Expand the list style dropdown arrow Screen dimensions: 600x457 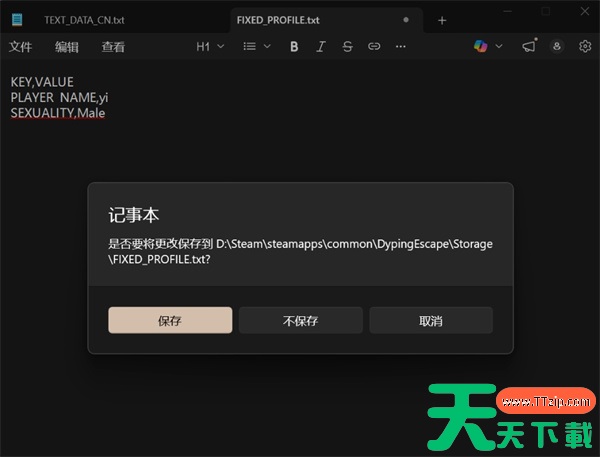267,47
